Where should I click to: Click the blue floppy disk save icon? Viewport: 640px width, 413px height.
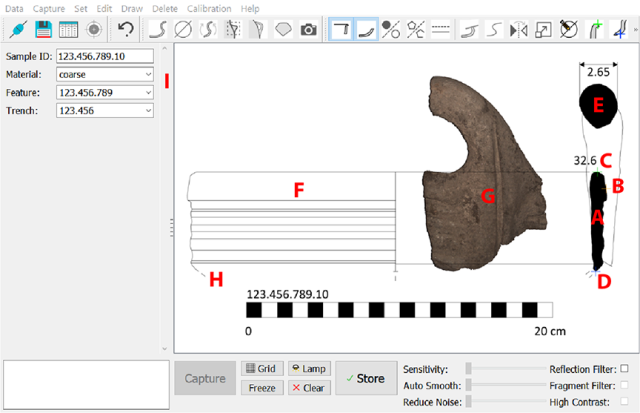43,30
